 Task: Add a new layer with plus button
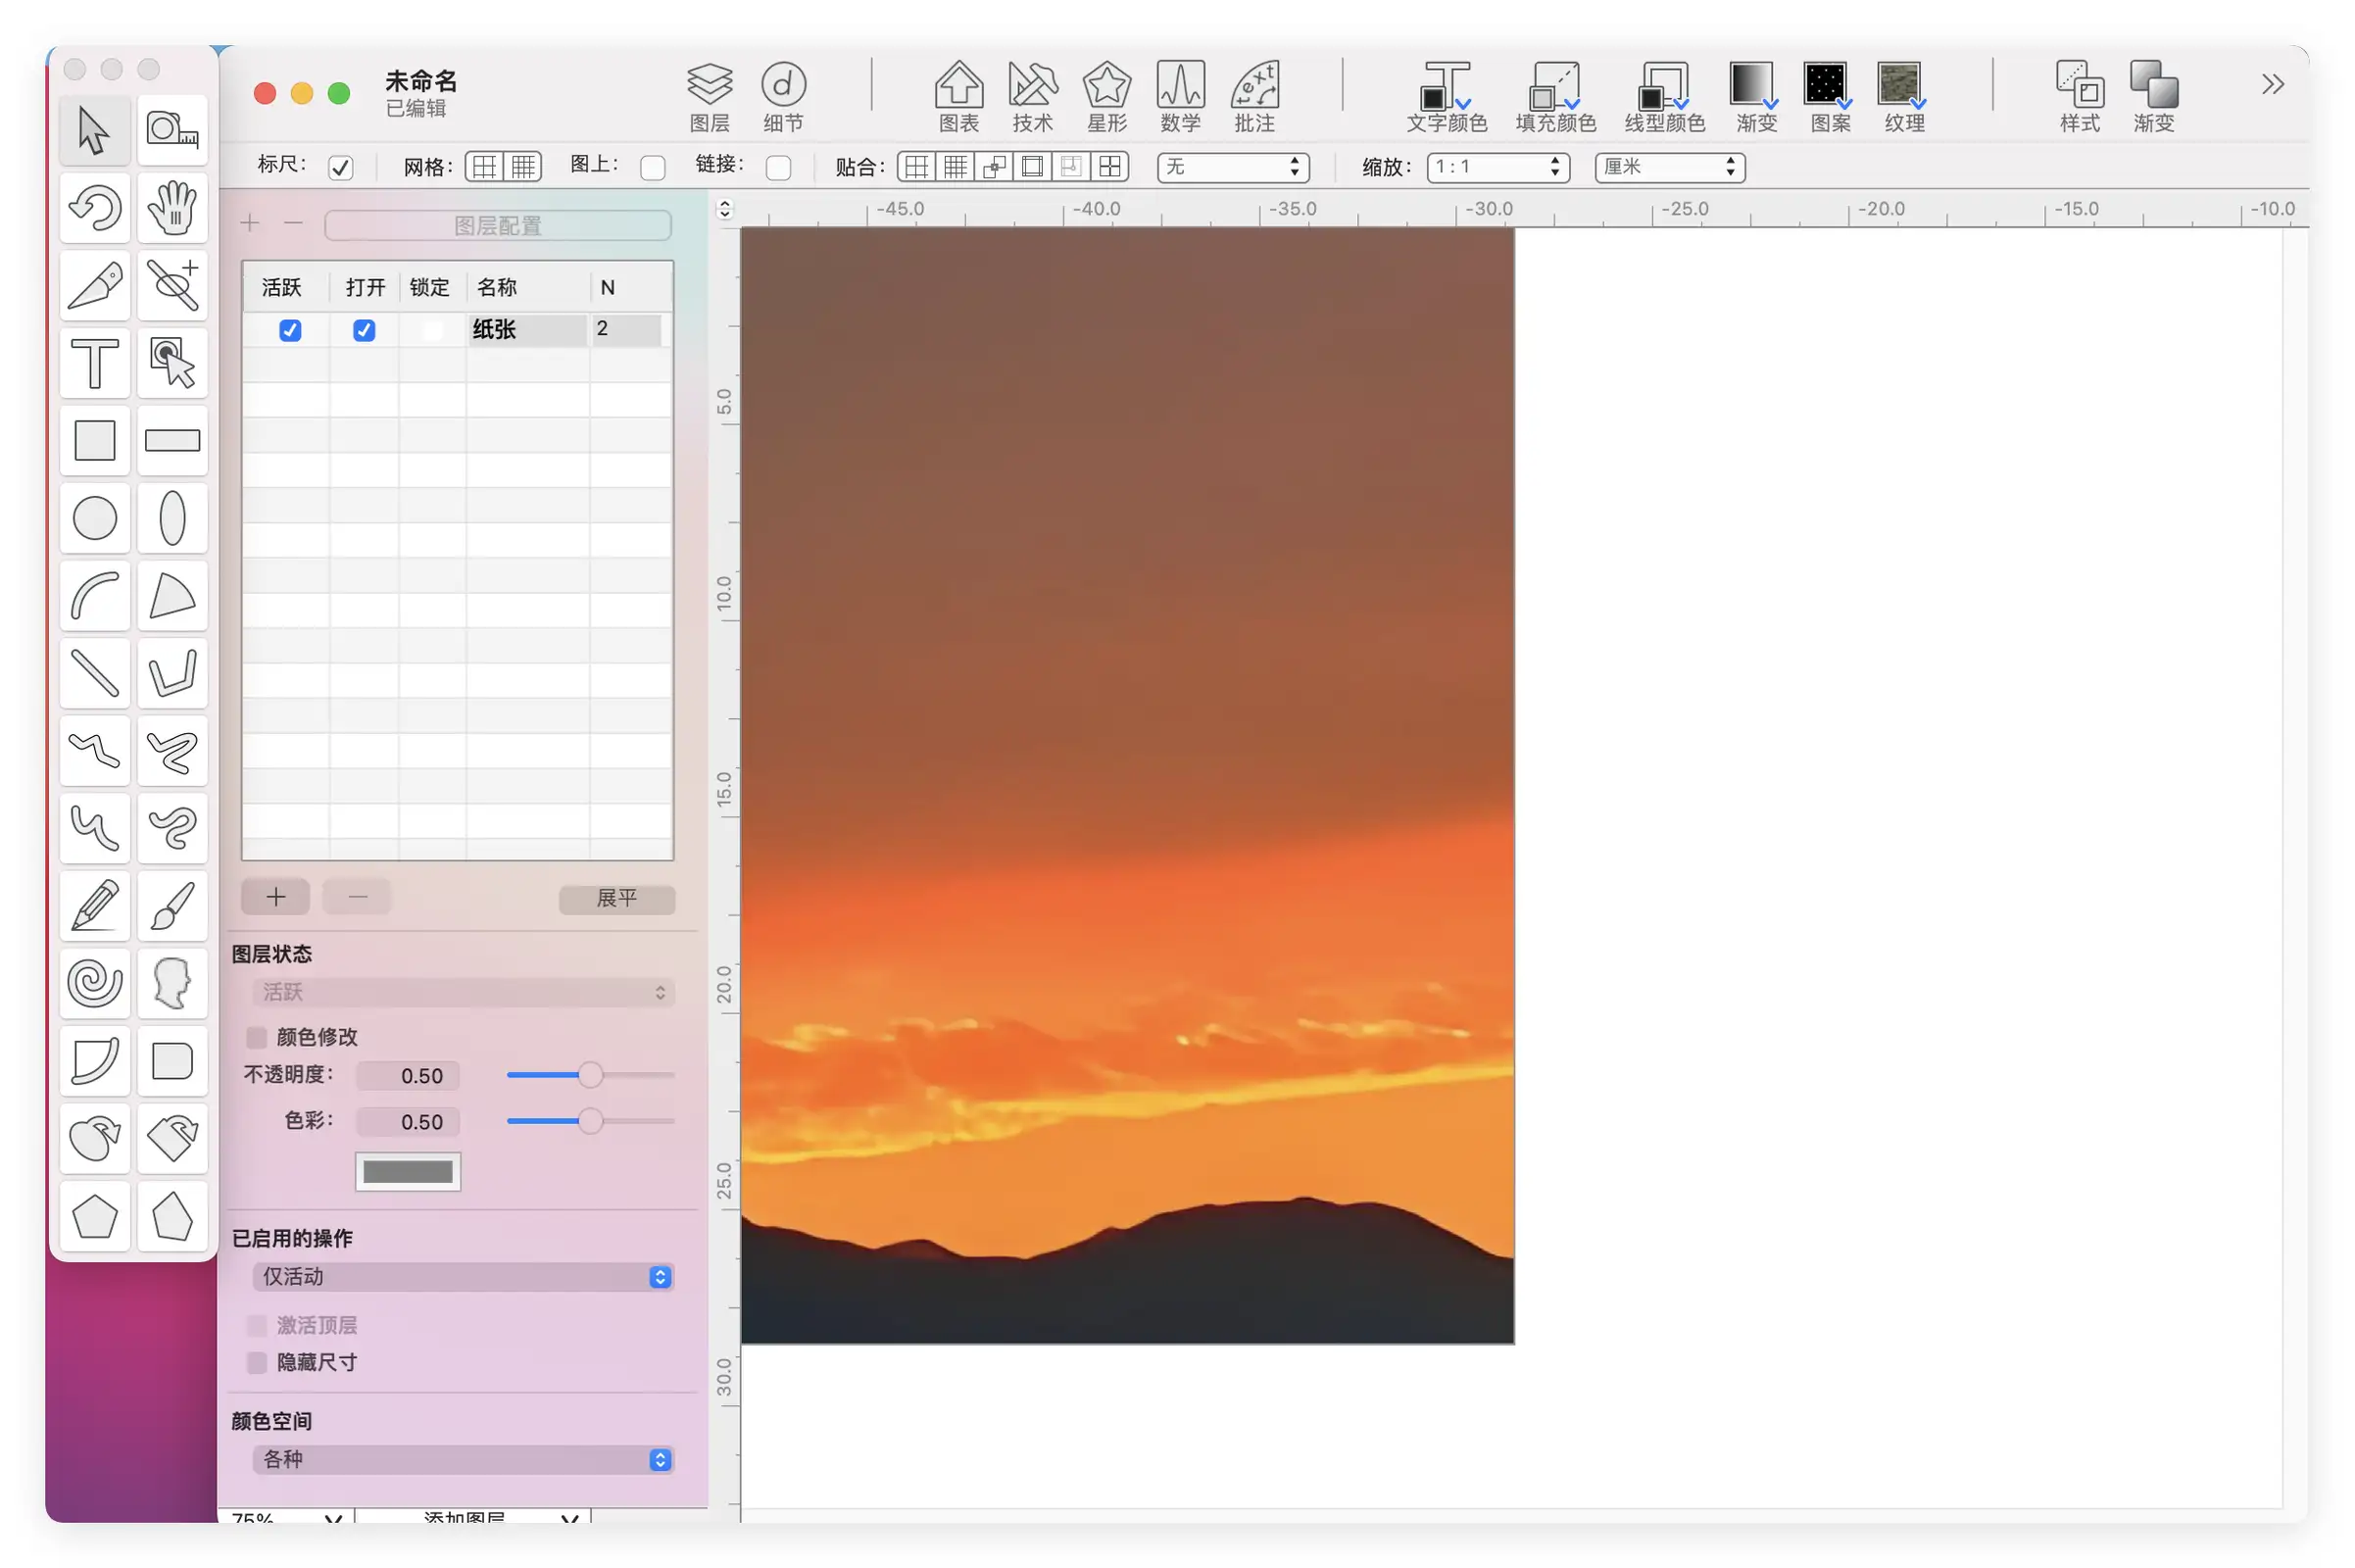(274, 896)
